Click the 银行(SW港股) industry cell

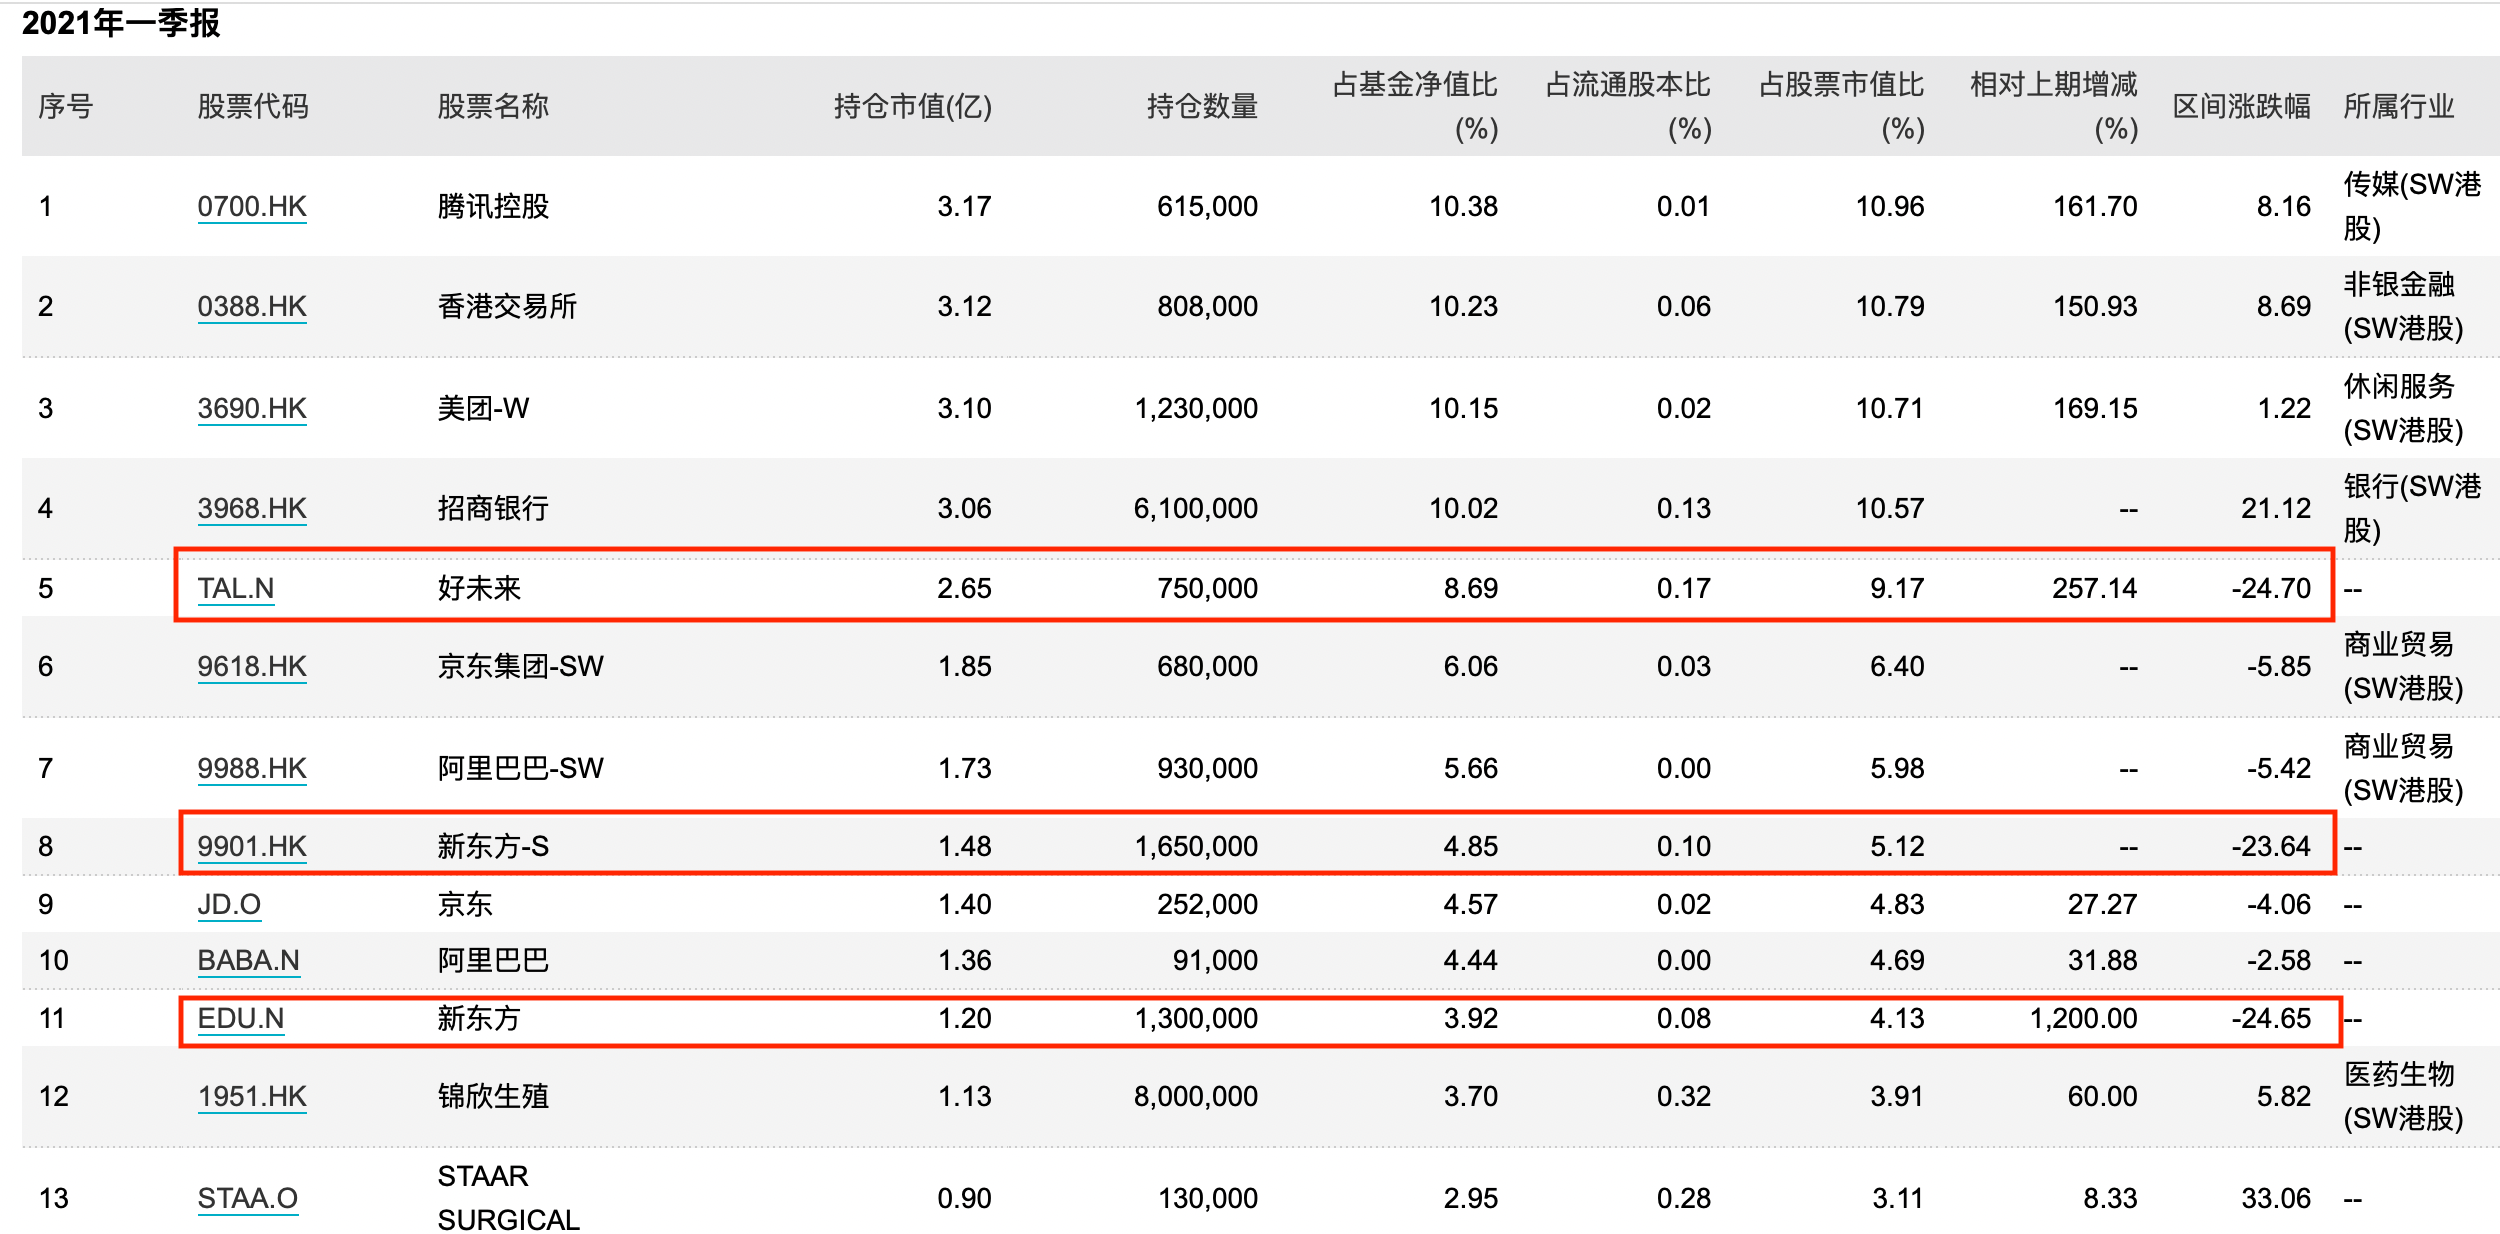point(2412,508)
